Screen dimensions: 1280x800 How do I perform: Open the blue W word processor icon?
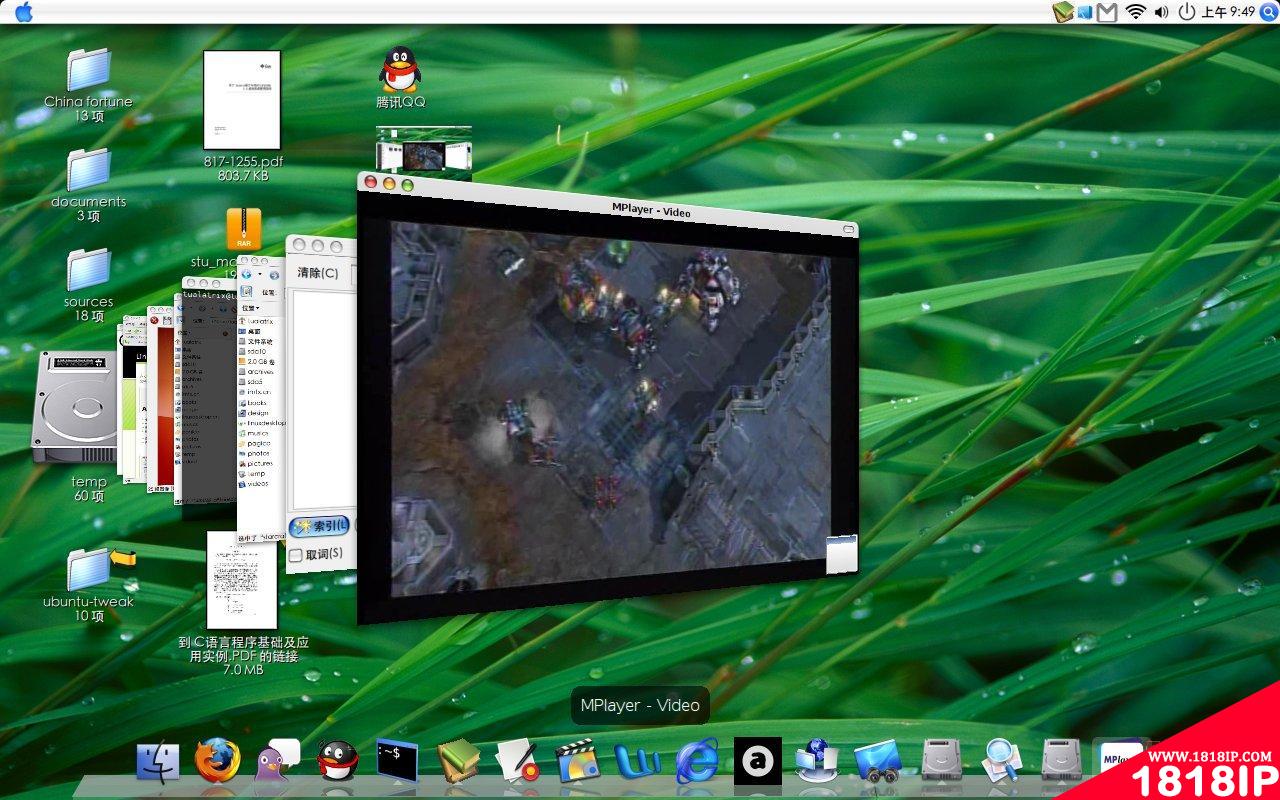pos(637,762)
